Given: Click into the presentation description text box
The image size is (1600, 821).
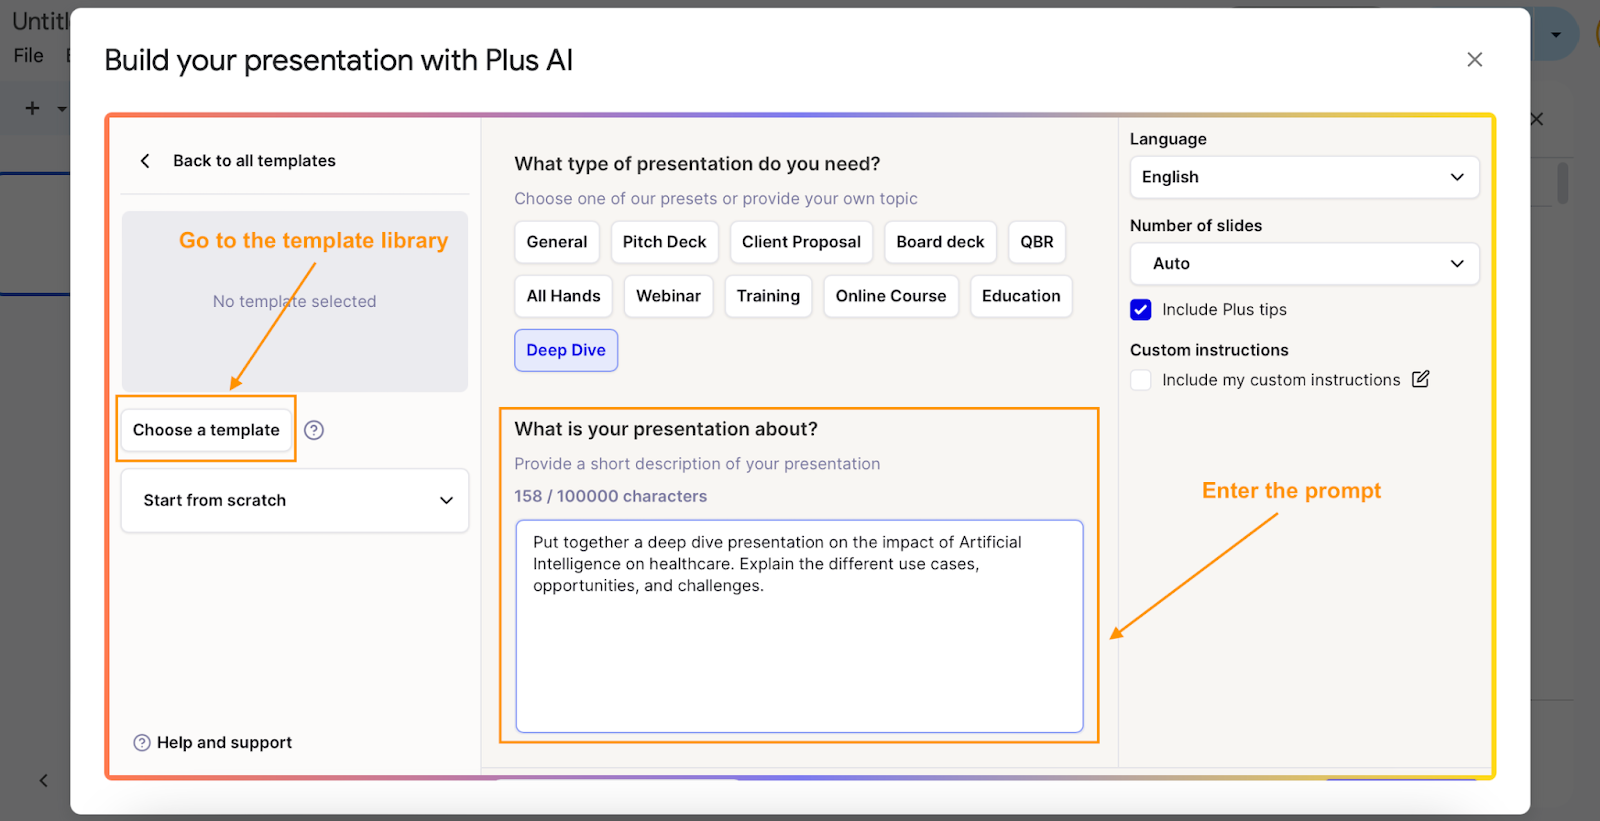Looking at the screenshot, I should click(800, 626).
